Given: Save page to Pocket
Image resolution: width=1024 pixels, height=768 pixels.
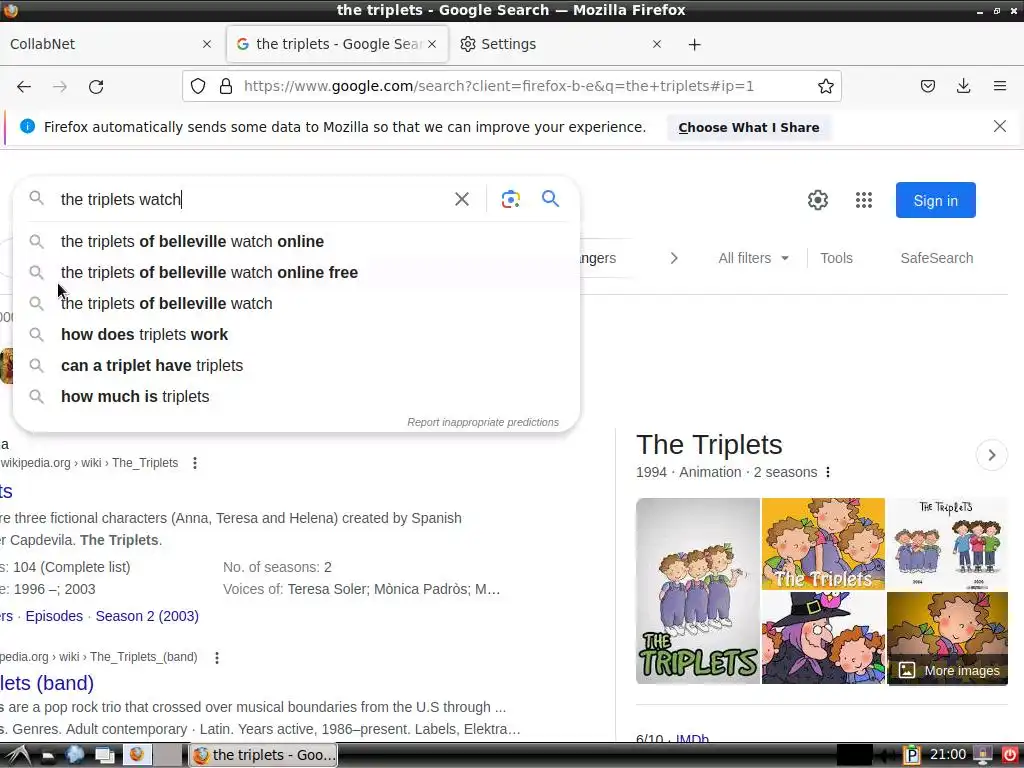Looking at the screenshot, I should point(928,86).
